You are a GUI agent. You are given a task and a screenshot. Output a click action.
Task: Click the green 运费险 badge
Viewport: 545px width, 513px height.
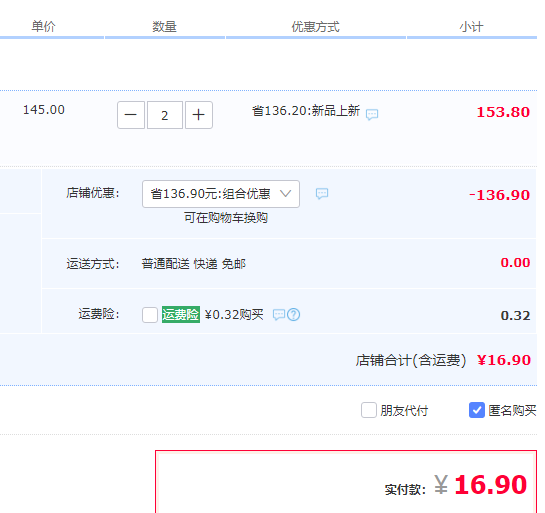181,315
